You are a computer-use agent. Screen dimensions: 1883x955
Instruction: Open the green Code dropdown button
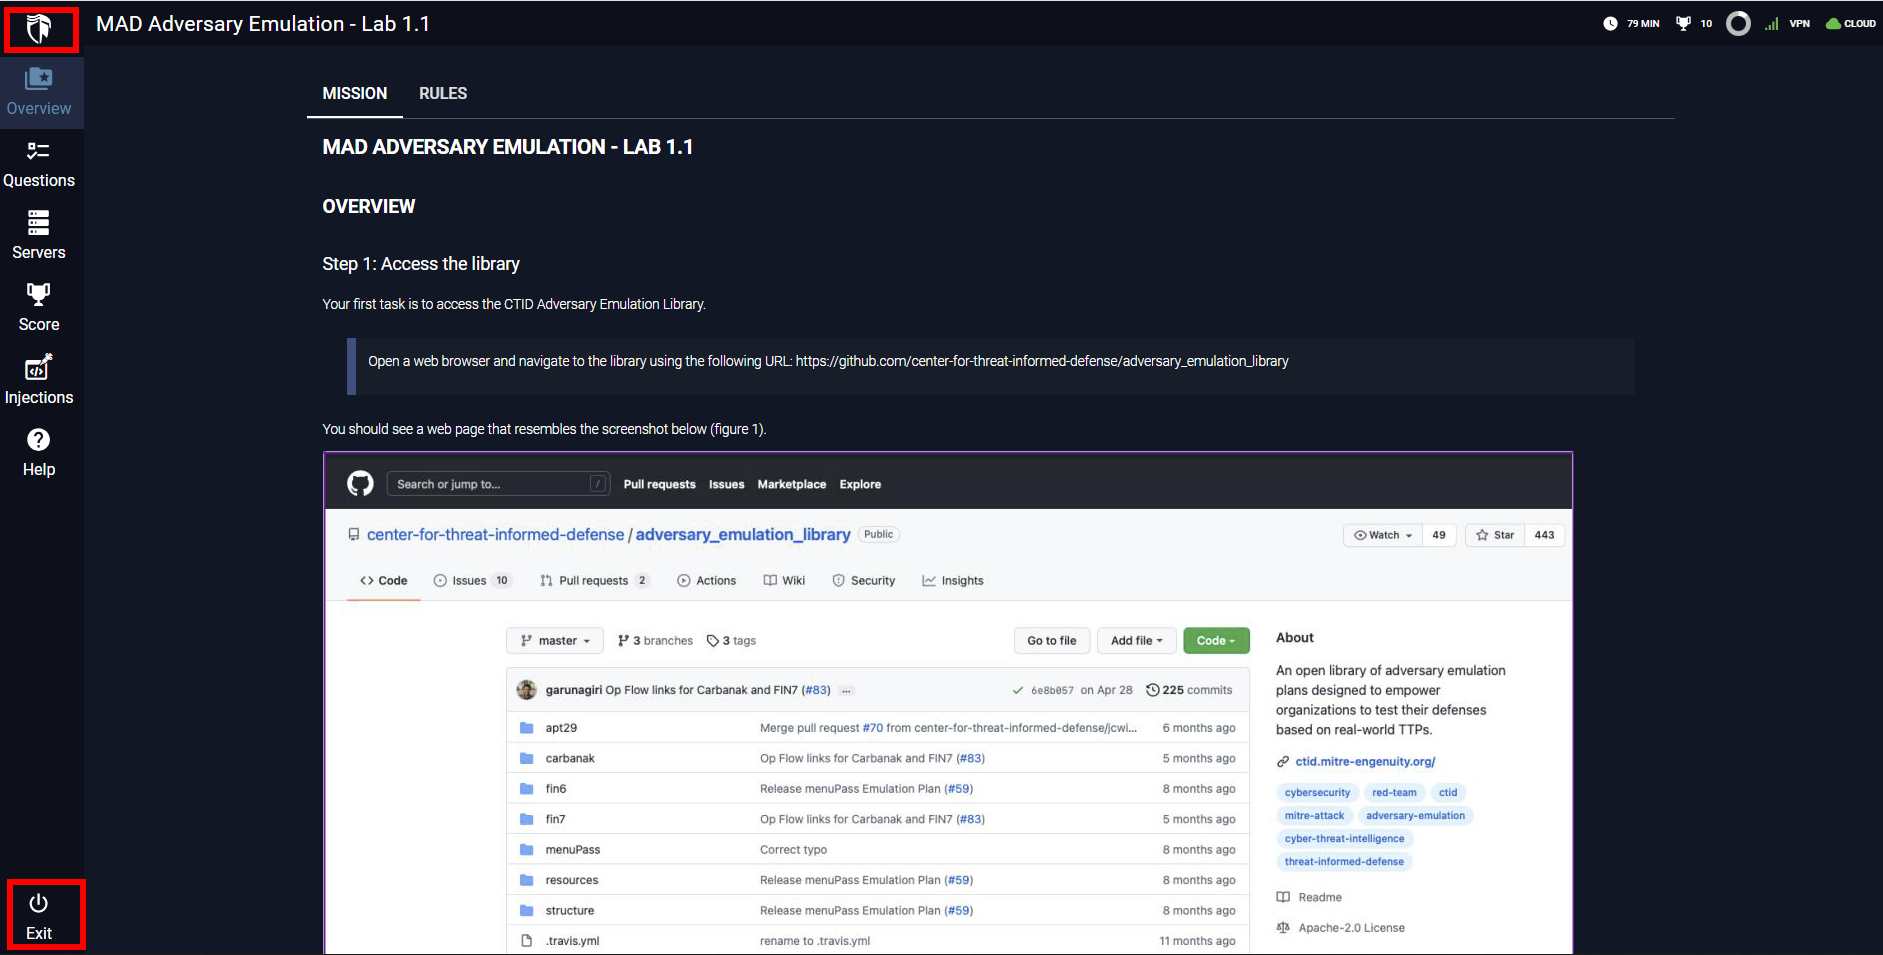pyautogui.click(x=1216, y=641)
